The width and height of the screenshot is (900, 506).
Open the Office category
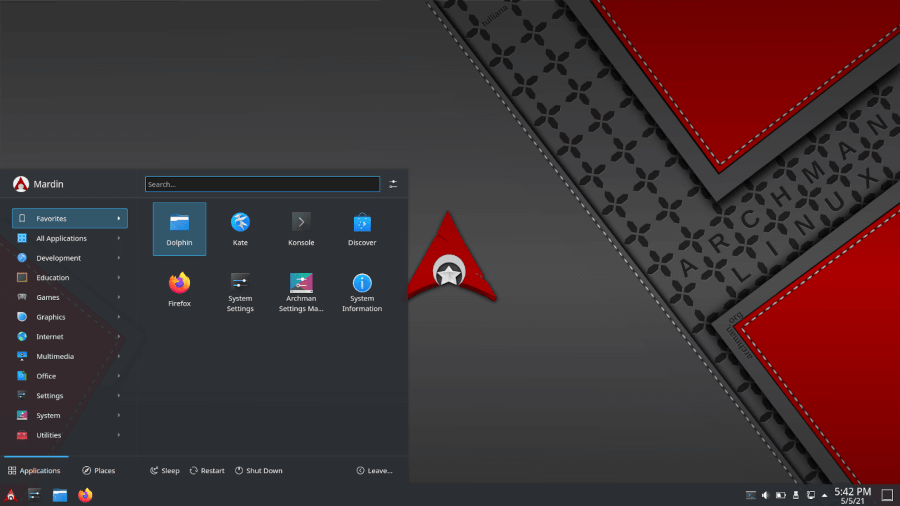pyautogui.click(x=69, y=376)
